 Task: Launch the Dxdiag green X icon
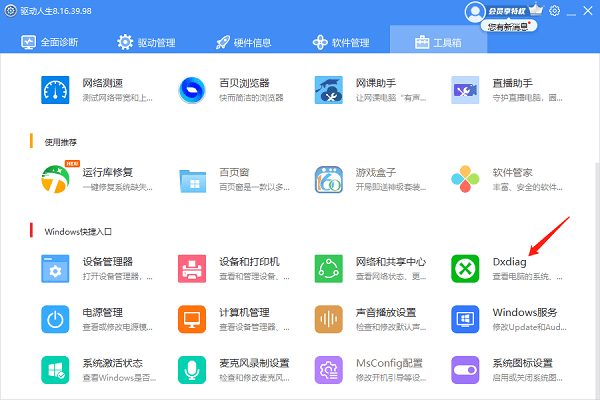pos(465,269)
